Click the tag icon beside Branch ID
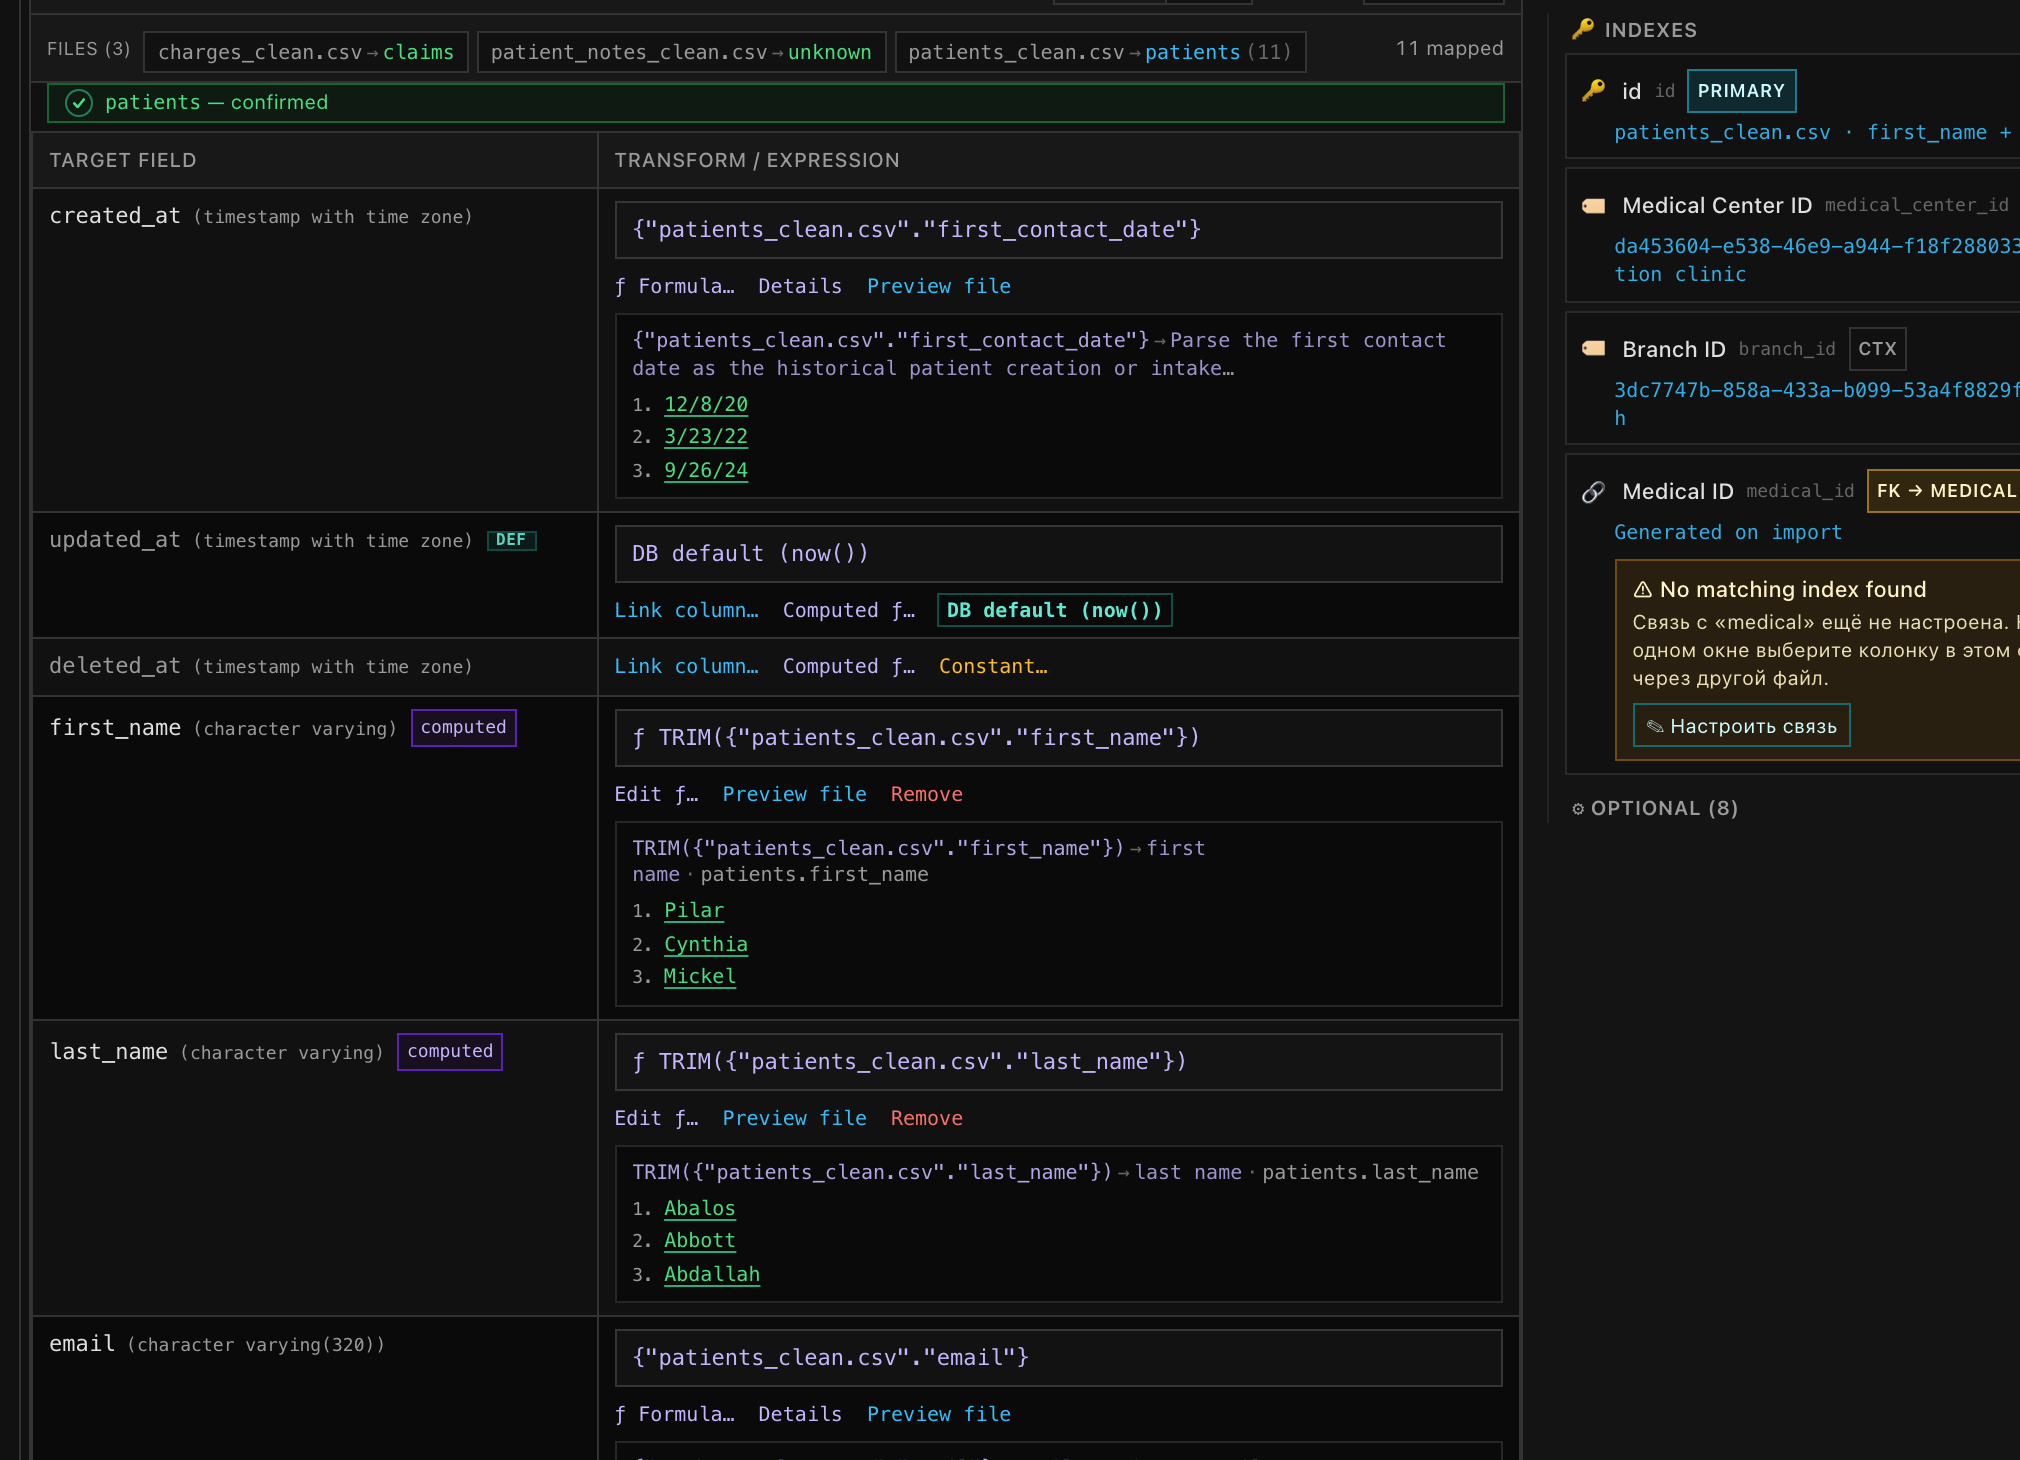 [1593, 348]
